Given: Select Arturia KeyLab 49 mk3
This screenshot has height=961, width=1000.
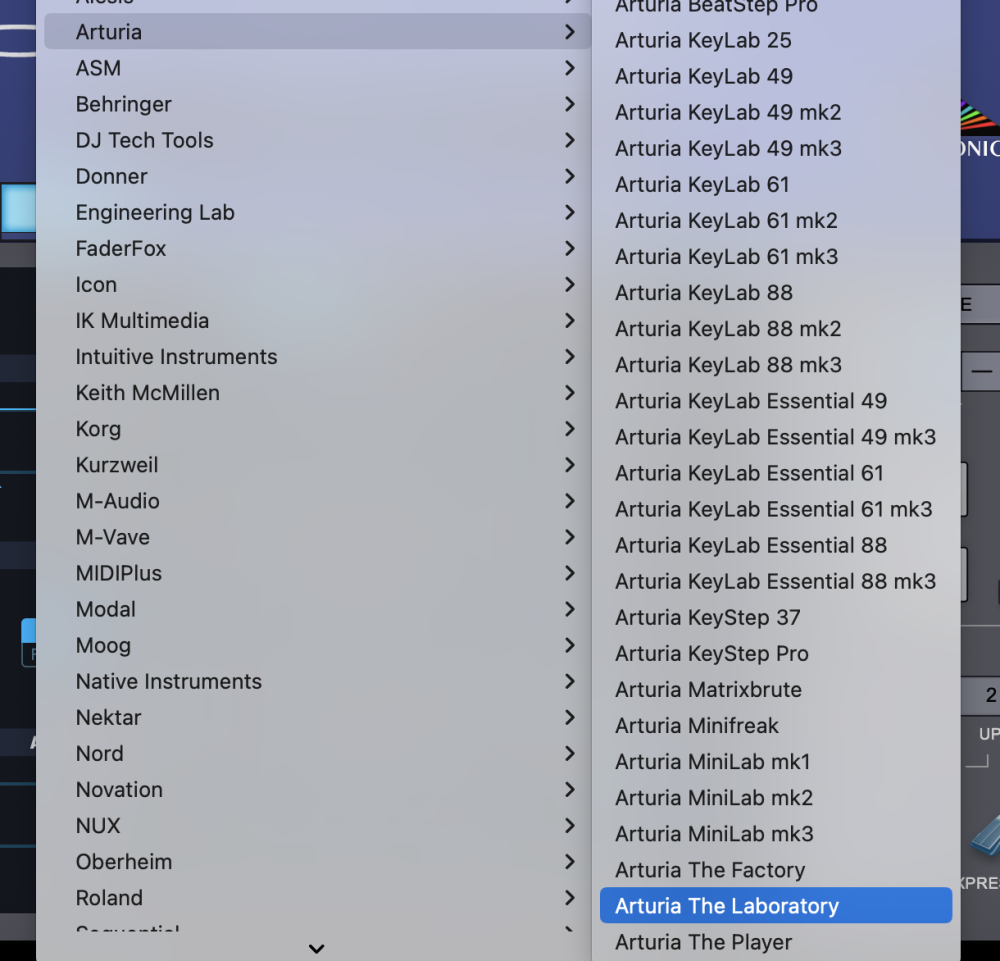Looking at the screenshot, I should click(776, 149).
